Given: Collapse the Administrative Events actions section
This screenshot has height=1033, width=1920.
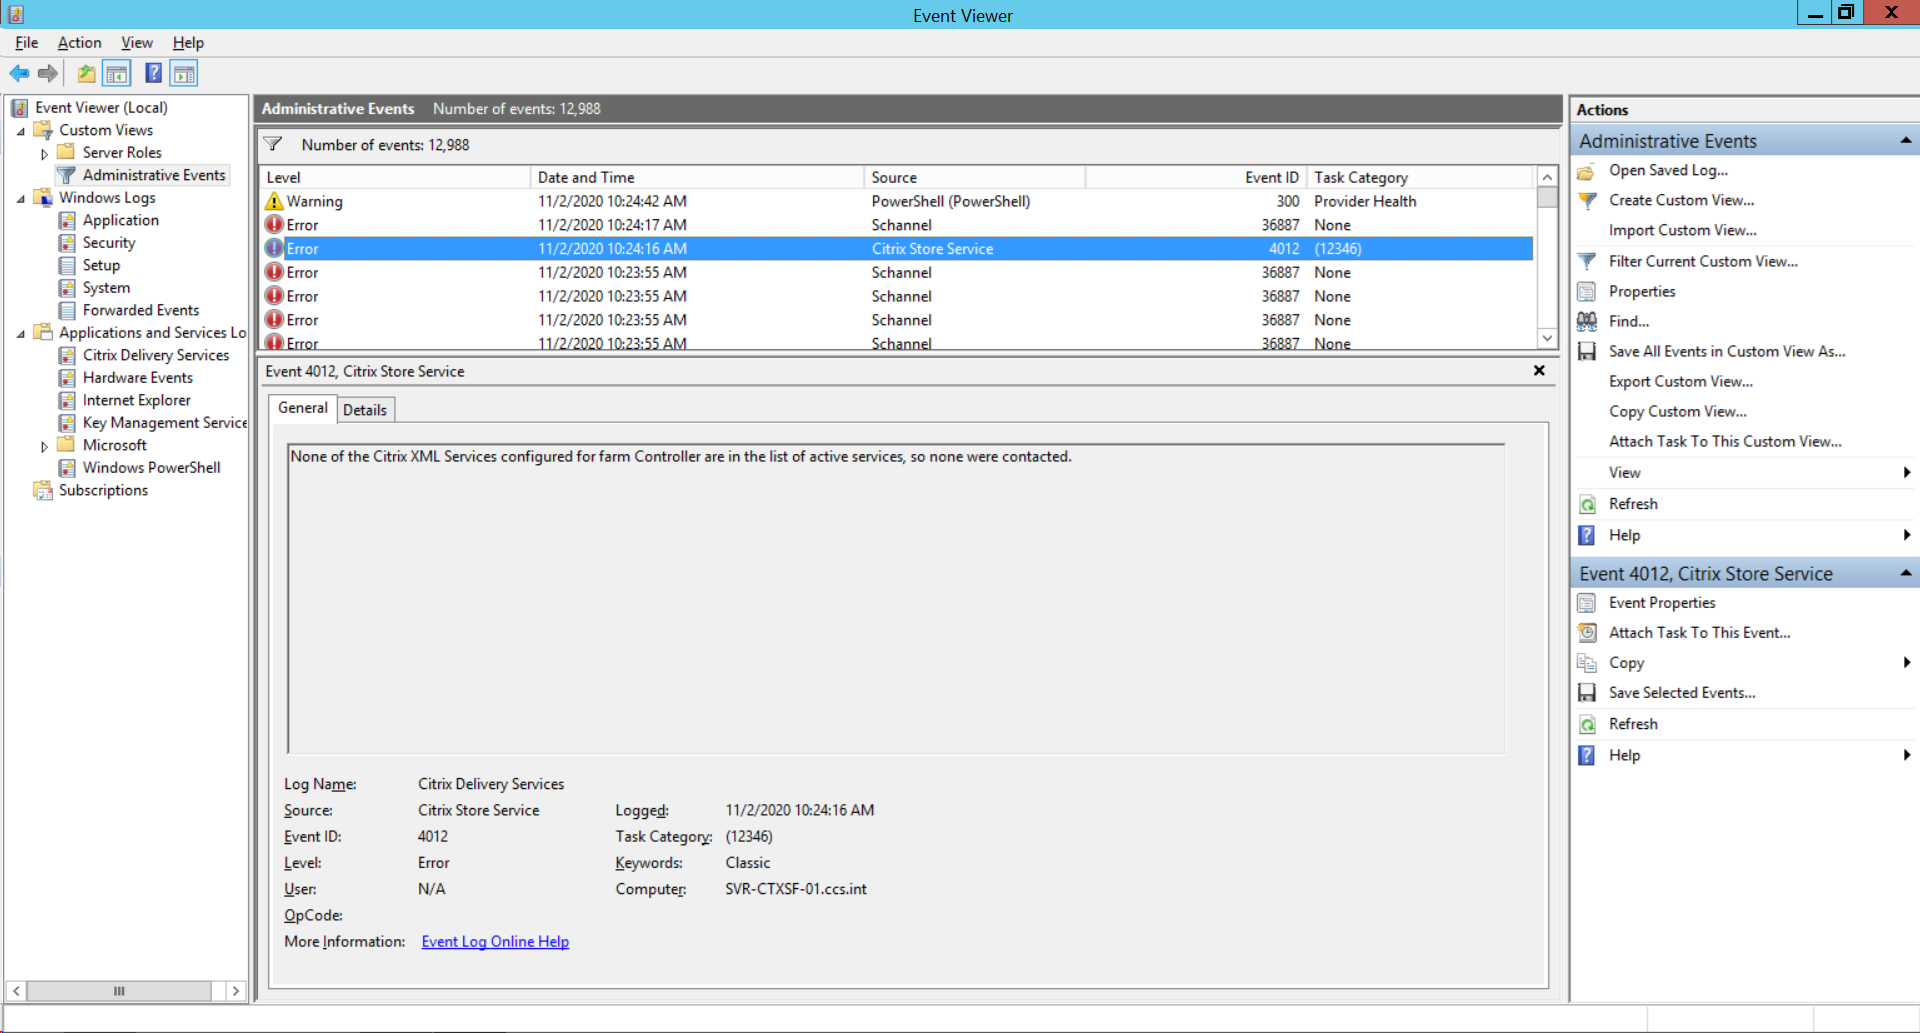Looking at the screenshot, I should (x=1905, y=141).
